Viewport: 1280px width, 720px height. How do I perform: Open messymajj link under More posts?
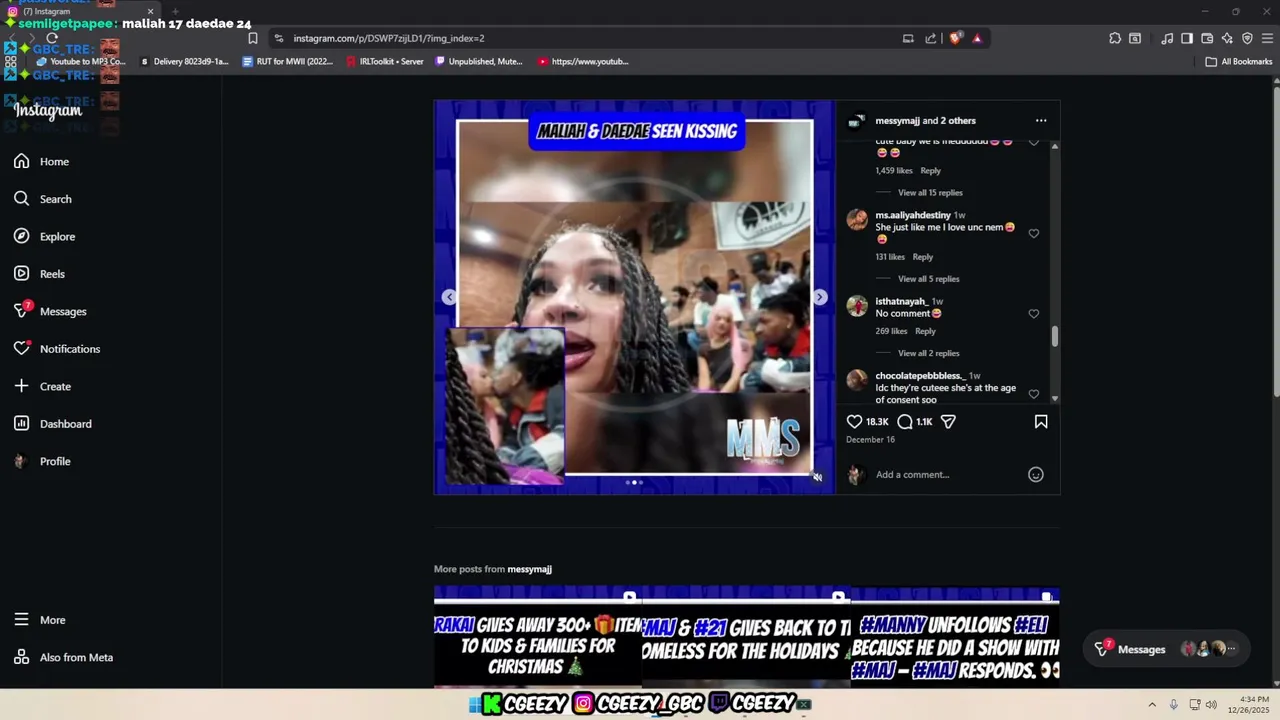(x=529, y=569)
